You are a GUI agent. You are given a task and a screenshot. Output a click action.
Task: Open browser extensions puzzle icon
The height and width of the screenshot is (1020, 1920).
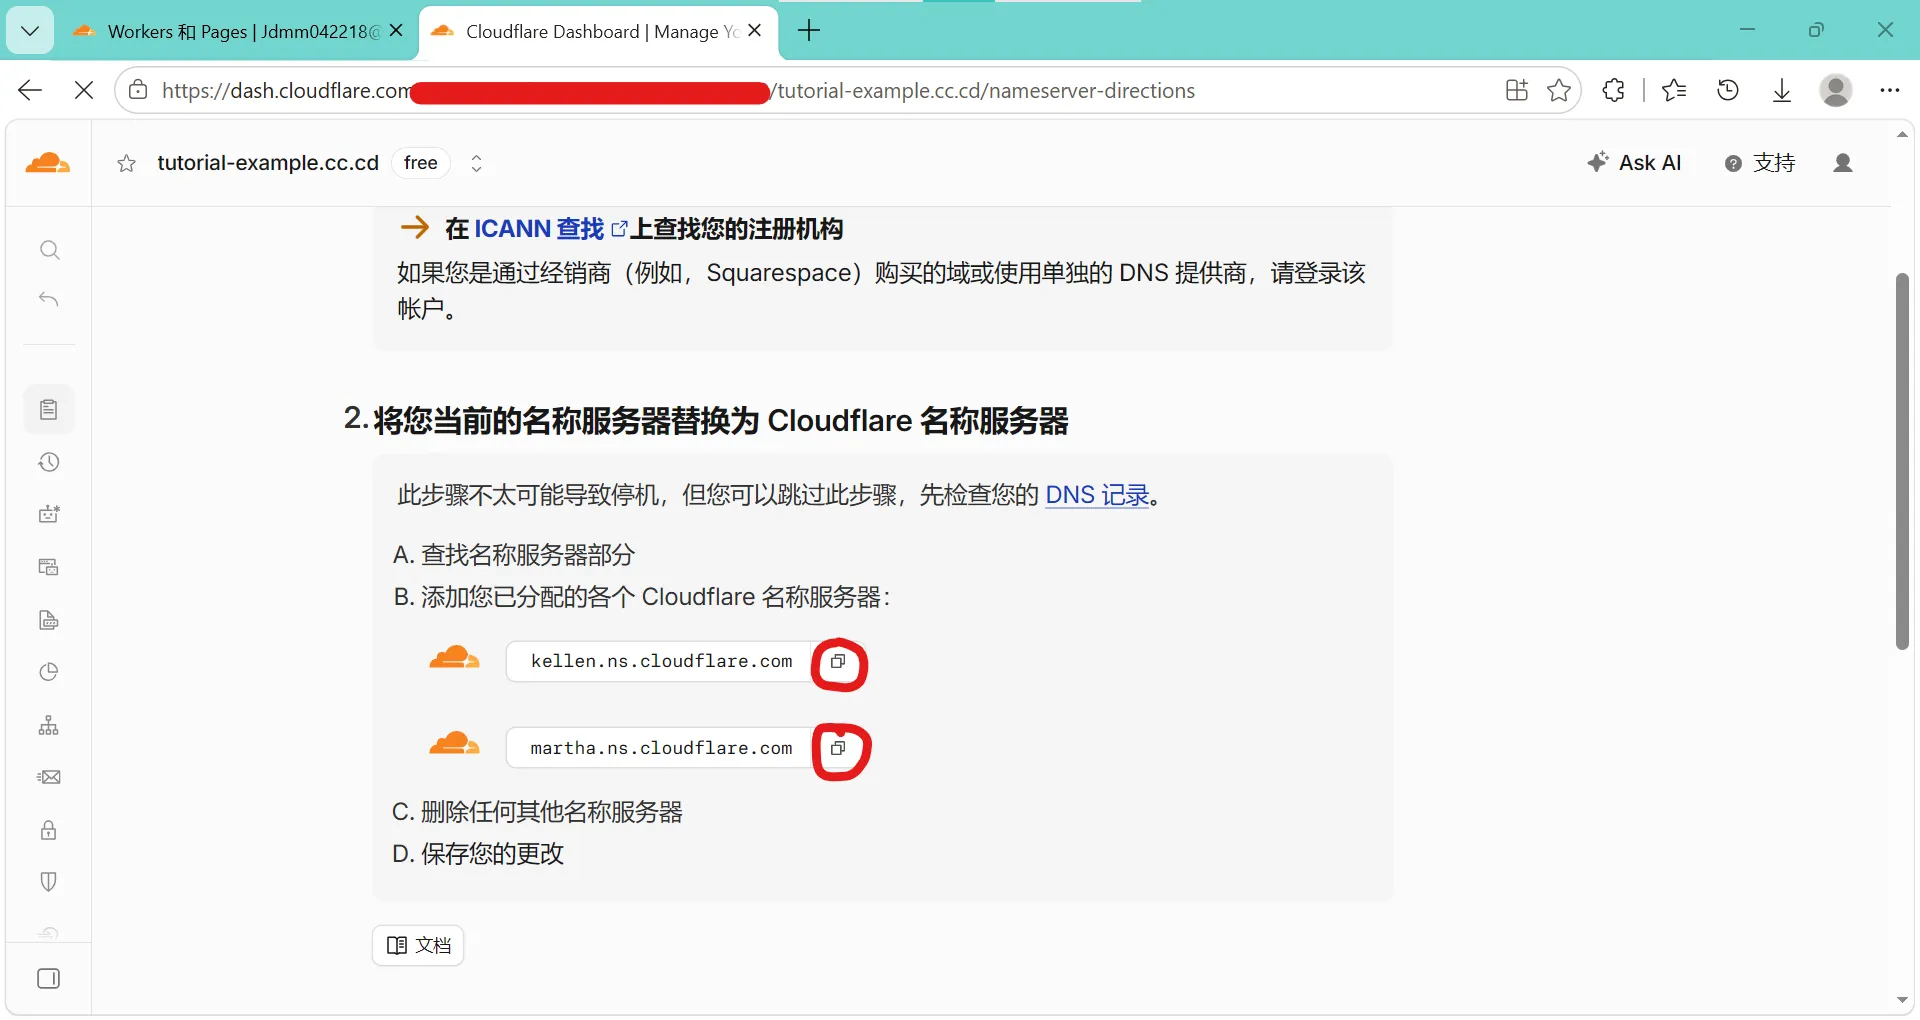click(1613, 90)
